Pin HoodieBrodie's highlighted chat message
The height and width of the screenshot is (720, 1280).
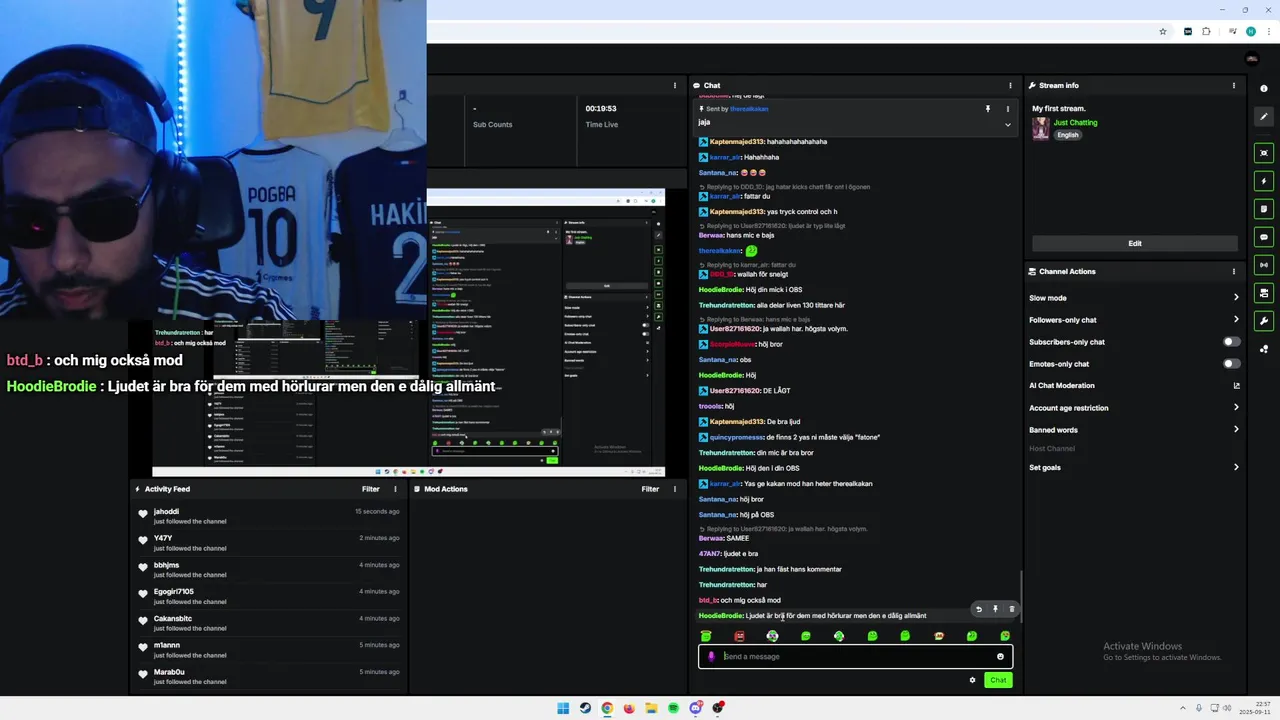[x=995, y=609]
